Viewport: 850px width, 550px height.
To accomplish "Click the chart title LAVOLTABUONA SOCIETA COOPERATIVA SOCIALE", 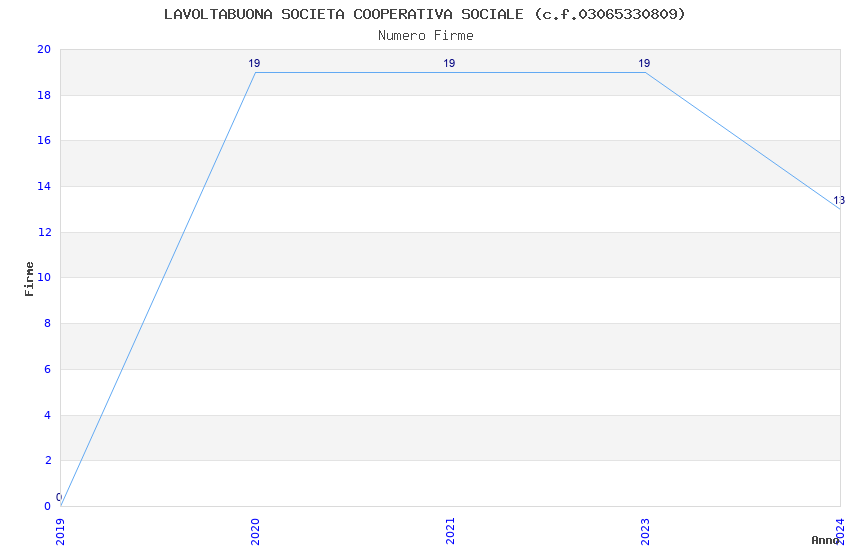I will tap(424, 14).
